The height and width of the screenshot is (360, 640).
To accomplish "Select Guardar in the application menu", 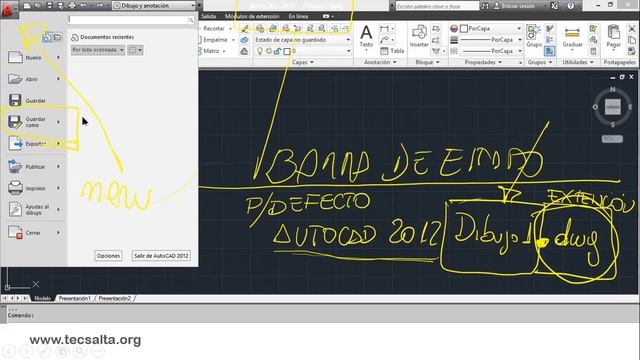I will pos(34,100).
